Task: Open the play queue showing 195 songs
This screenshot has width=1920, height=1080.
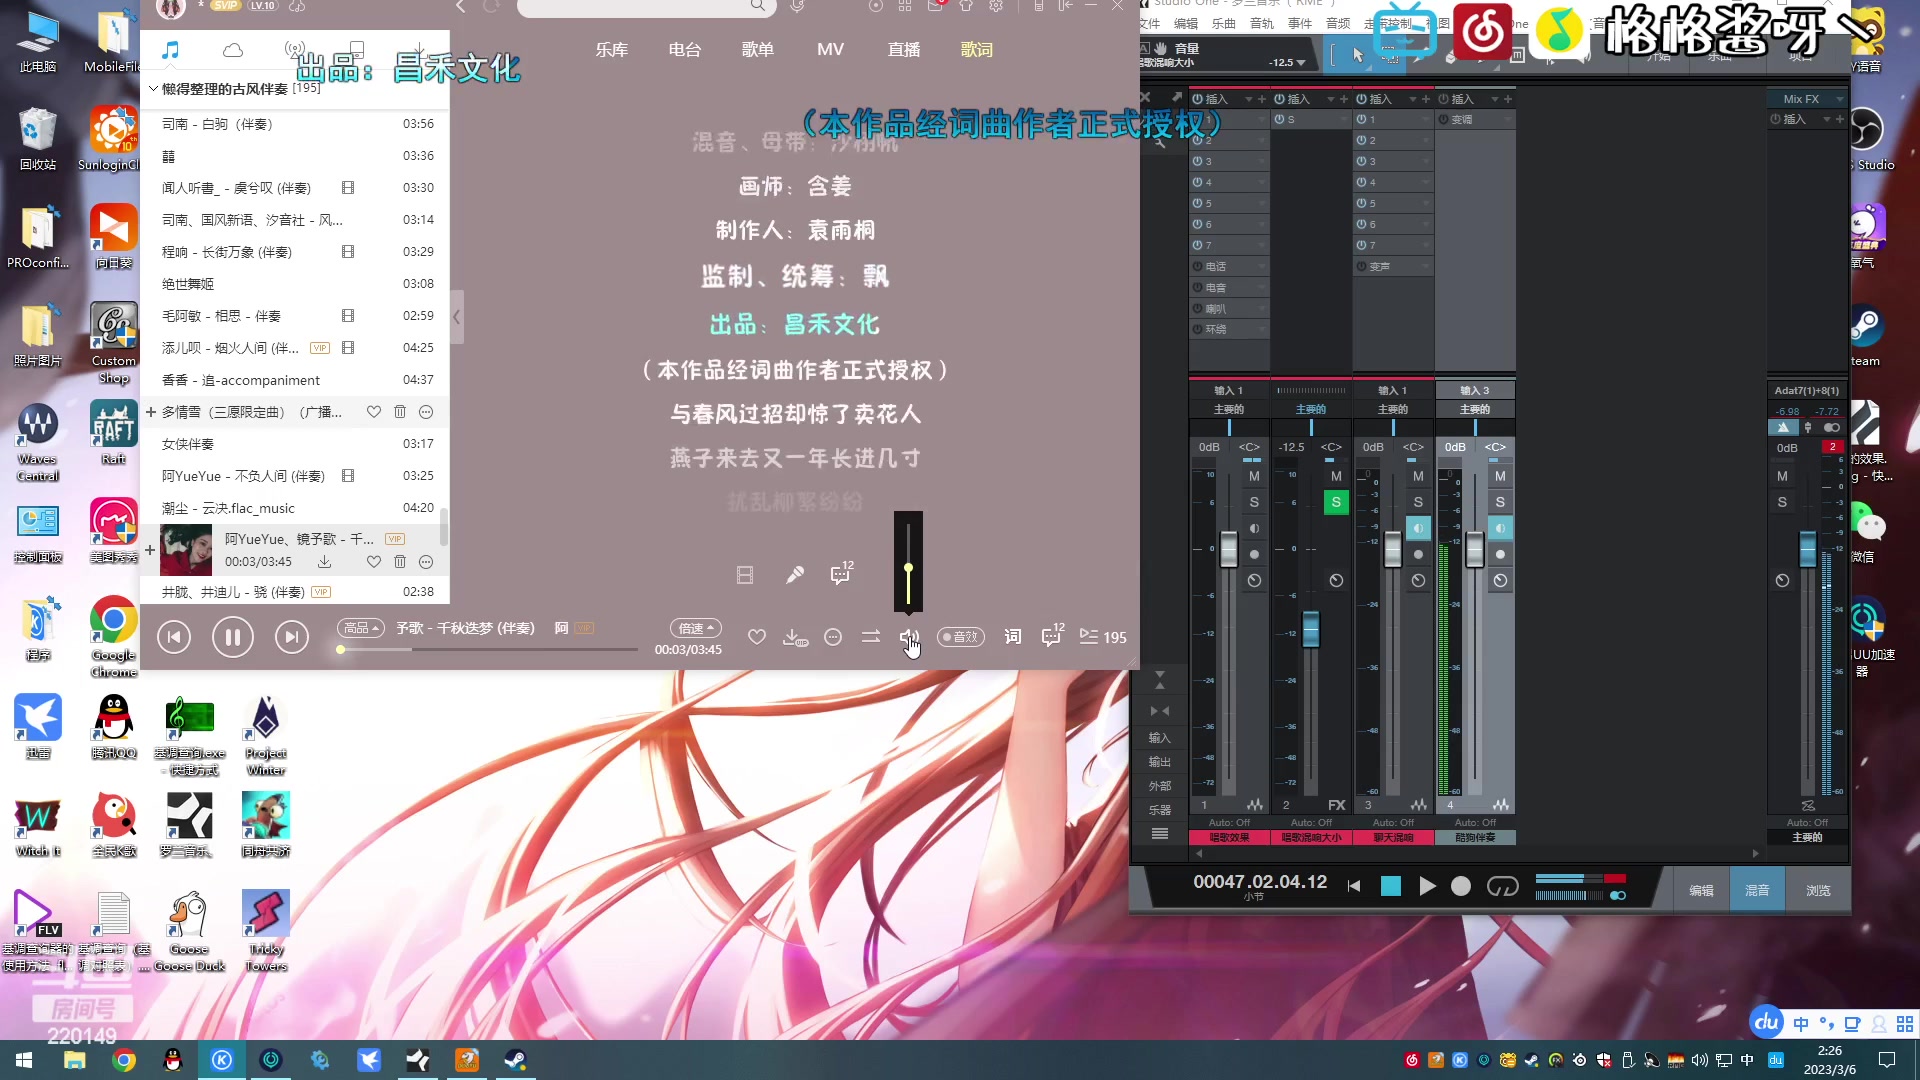Action: pos(1103,637)
